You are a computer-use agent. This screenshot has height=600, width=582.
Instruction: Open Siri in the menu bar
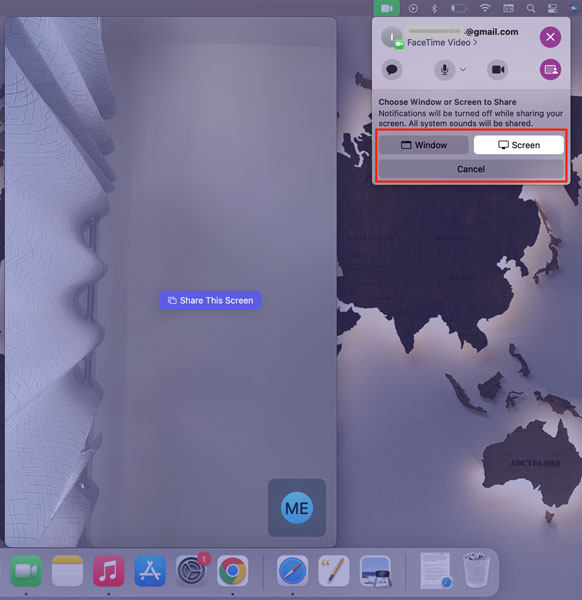click(x=574, y=8)
